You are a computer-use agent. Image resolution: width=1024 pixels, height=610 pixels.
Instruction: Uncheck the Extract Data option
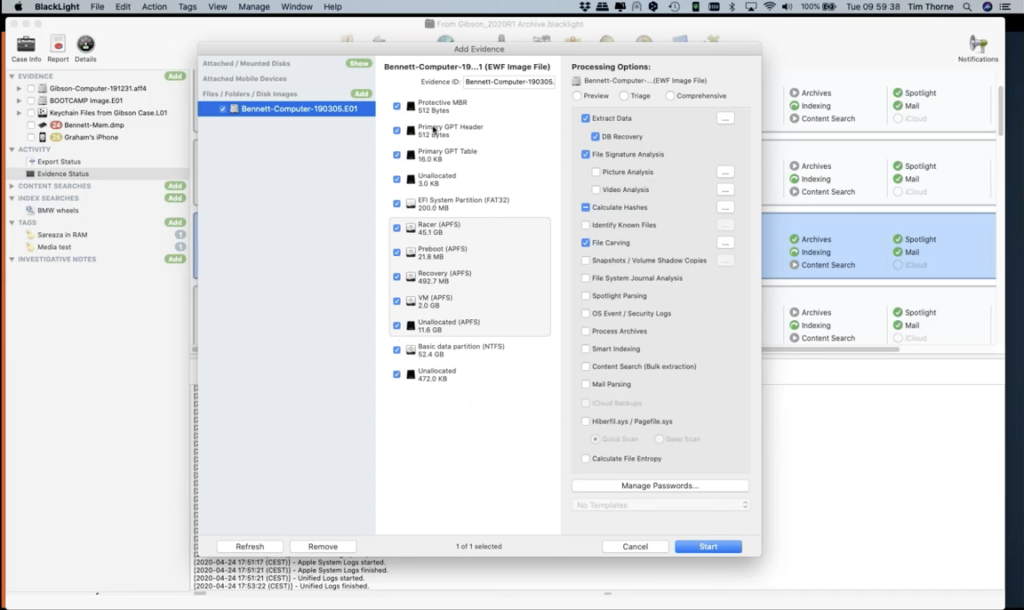pyautogui.click(x=585, y=118)
